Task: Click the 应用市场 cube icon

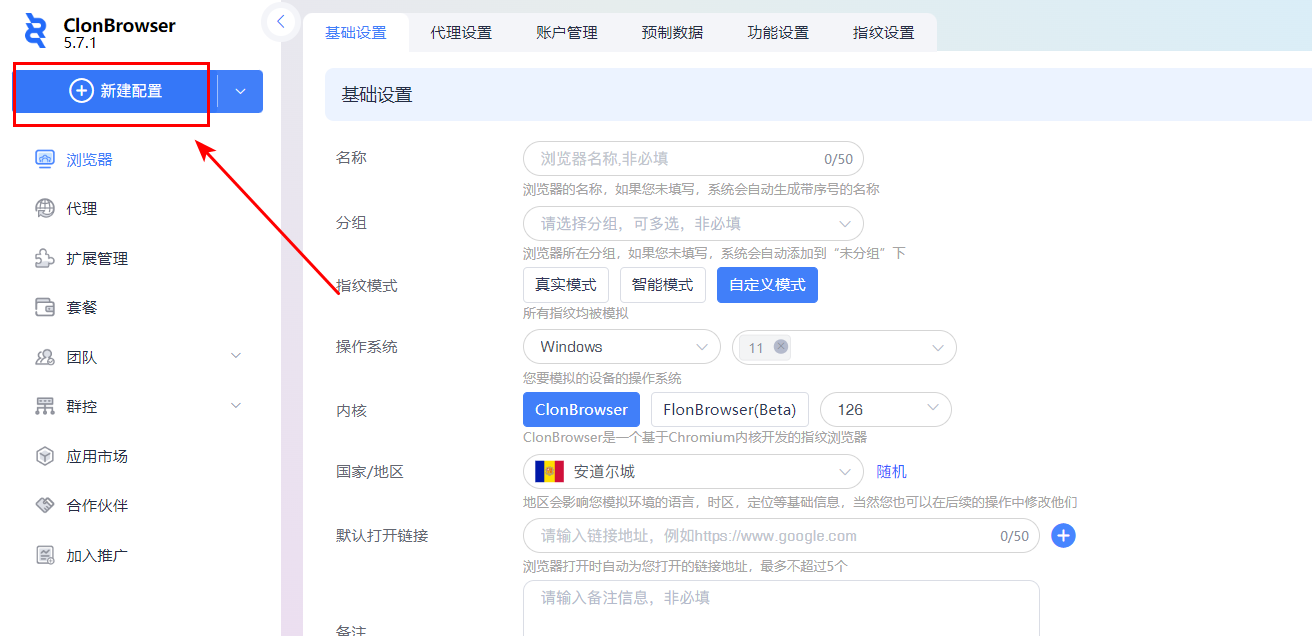Action: coord(45,456)
